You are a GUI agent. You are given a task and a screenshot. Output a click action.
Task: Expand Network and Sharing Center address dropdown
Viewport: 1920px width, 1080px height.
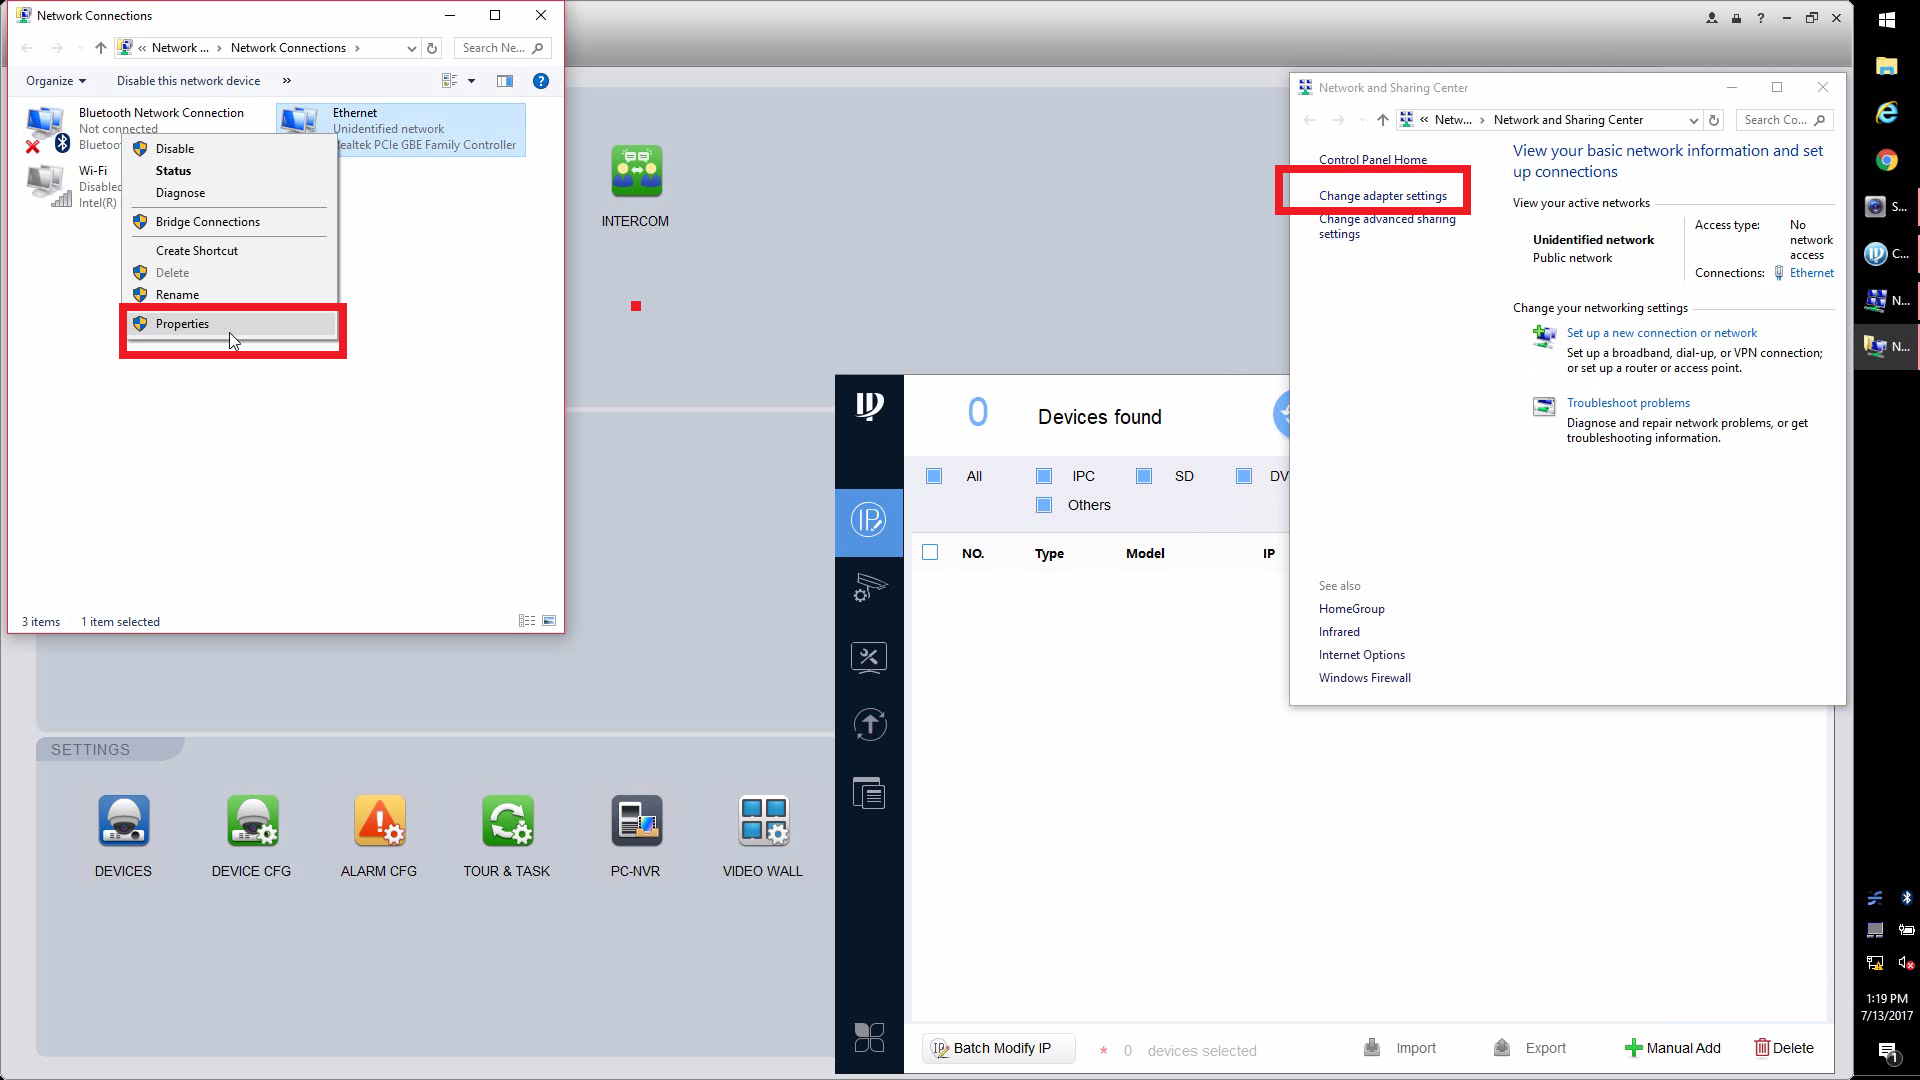pos(1693,120)
